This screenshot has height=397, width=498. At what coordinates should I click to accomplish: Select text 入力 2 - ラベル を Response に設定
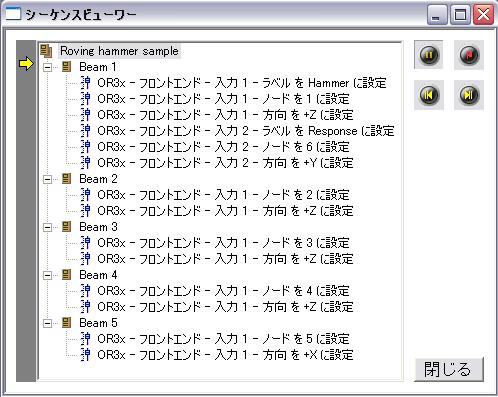click(305, 131)
